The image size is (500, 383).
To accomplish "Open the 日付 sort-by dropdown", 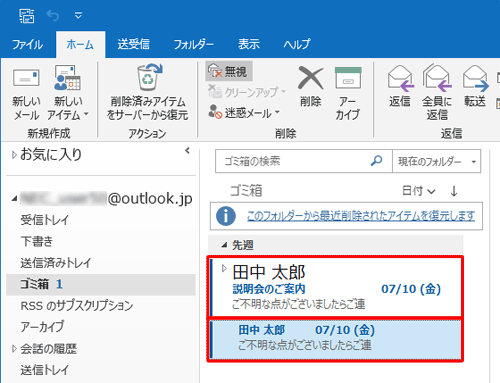I will pyautogui.click(x=418, y=191).
